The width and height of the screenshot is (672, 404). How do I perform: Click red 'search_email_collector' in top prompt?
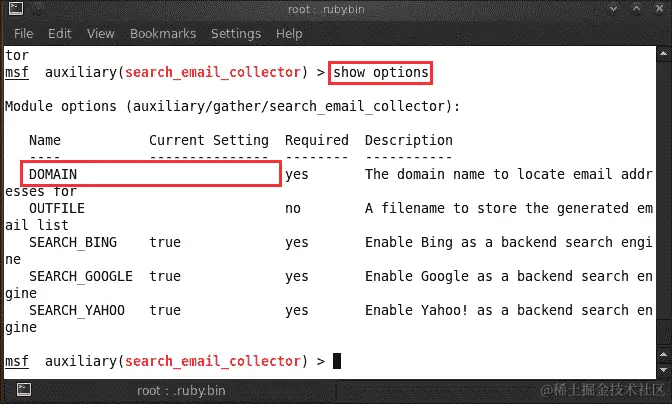pyautogui.click(x=213, y=72)
